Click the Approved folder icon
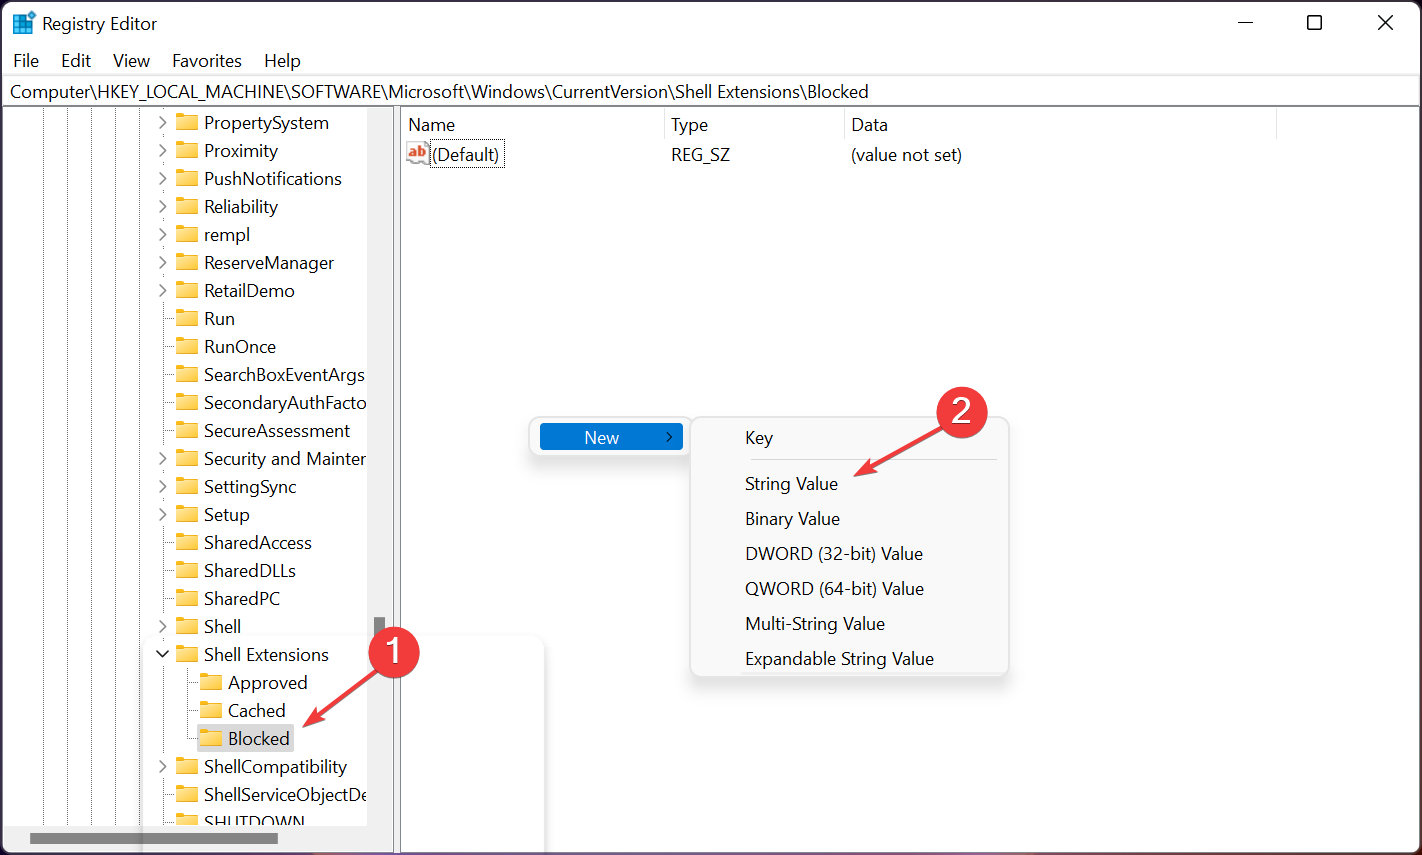Screen dimensions: 1422x855 tap(210, 683)
